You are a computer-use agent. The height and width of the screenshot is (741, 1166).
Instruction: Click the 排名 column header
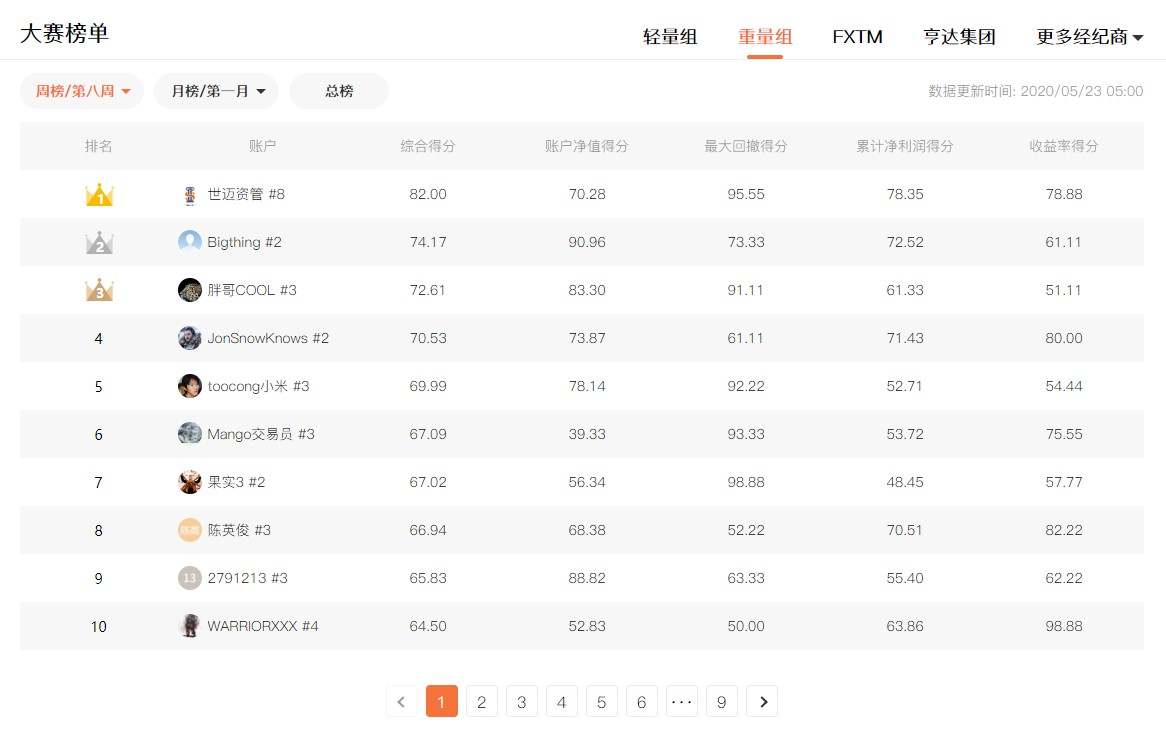click(98, 146)
